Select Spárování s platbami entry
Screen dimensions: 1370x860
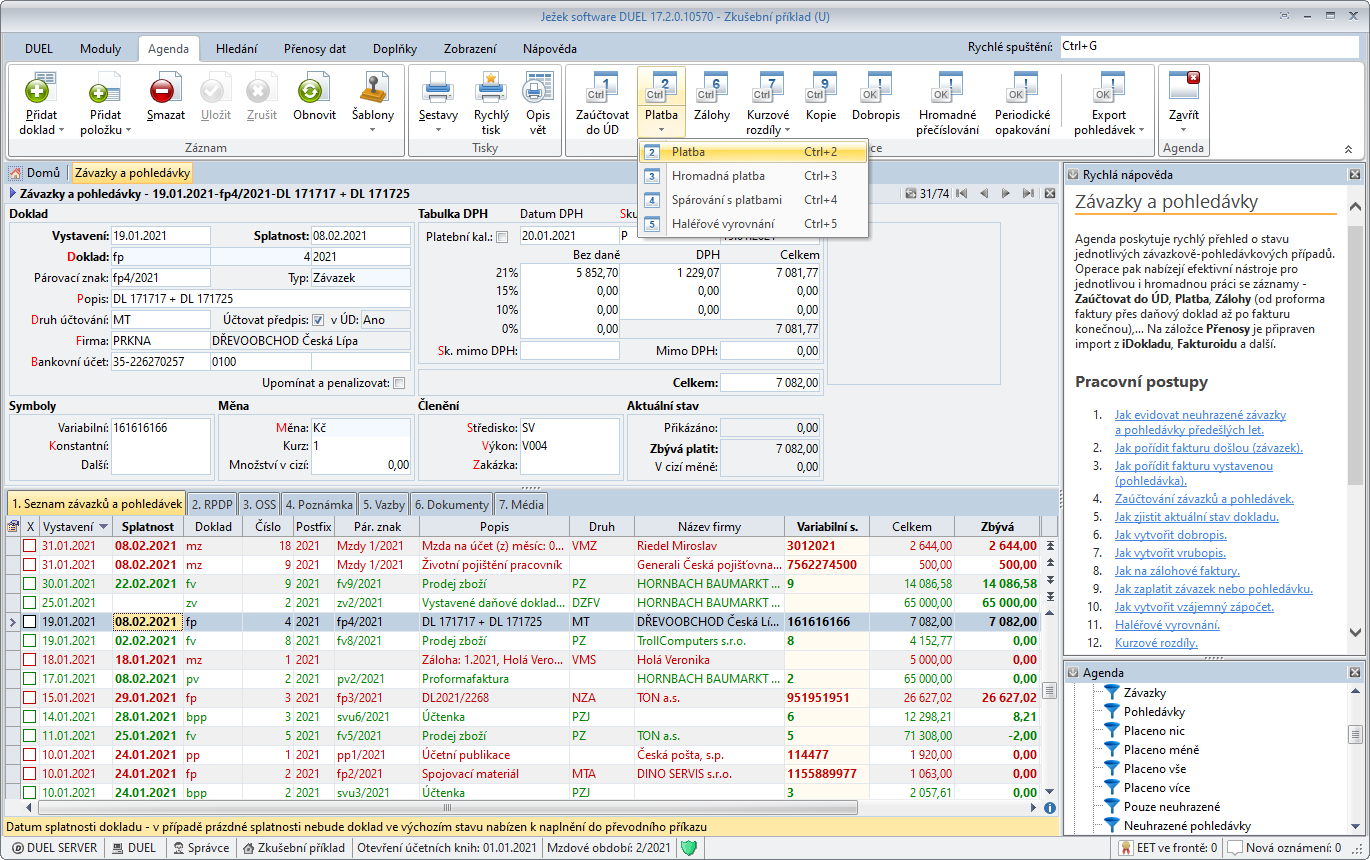[754, 200]
